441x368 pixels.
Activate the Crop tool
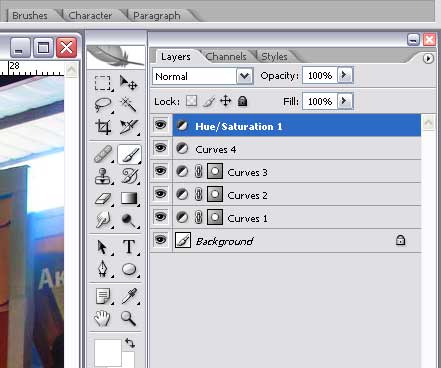point(103,127)
